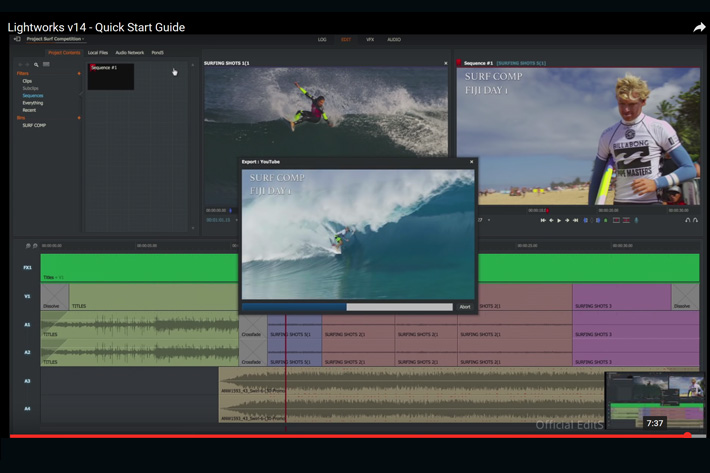Jump to the sequence start in the viewer

tap(543, 220)
